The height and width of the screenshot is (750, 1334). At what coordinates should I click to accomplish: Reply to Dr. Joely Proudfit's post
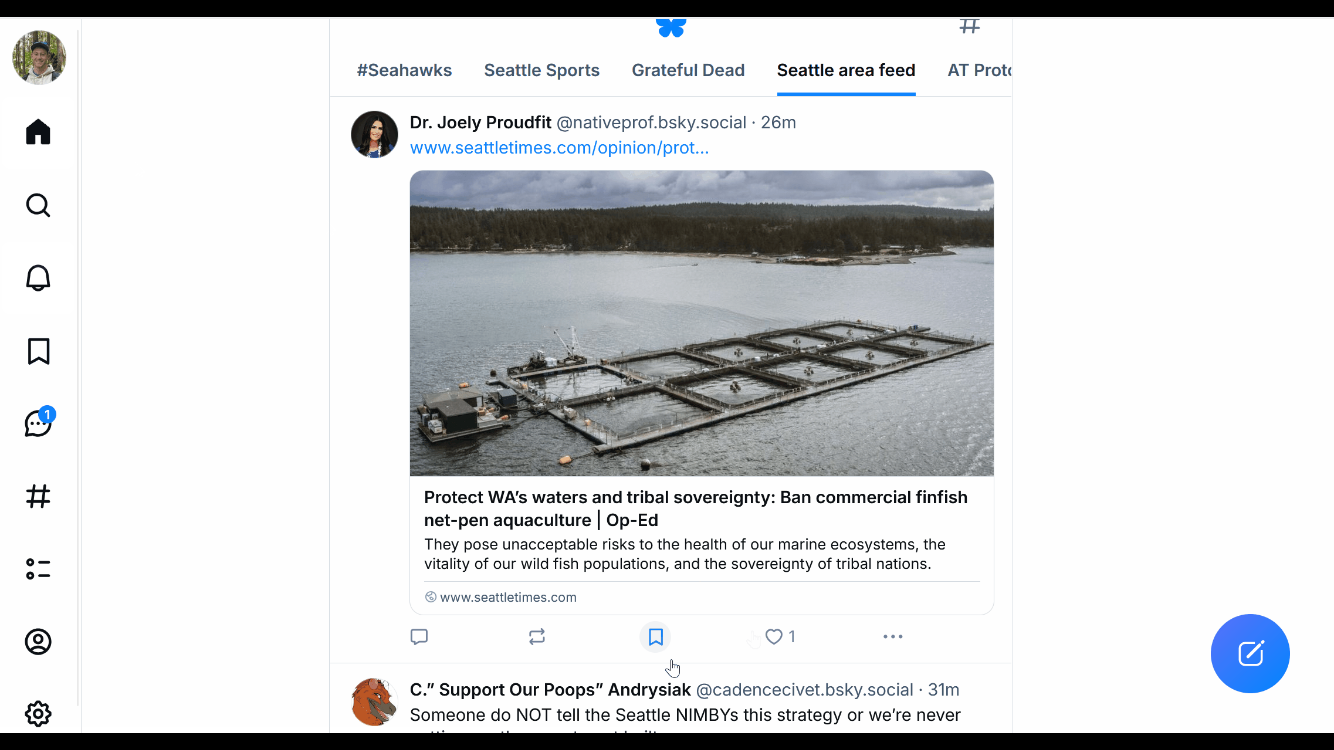coord(419,636)
